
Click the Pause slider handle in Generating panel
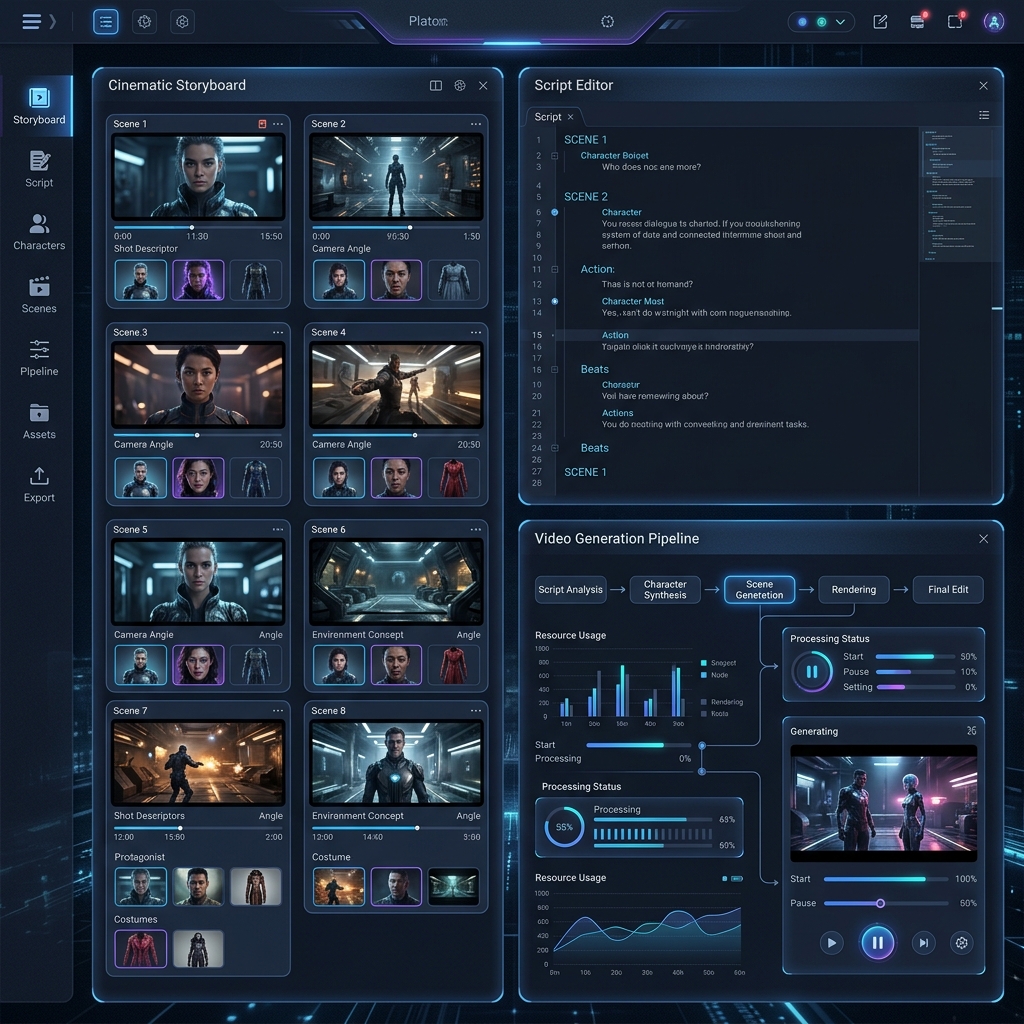point(880,903)
